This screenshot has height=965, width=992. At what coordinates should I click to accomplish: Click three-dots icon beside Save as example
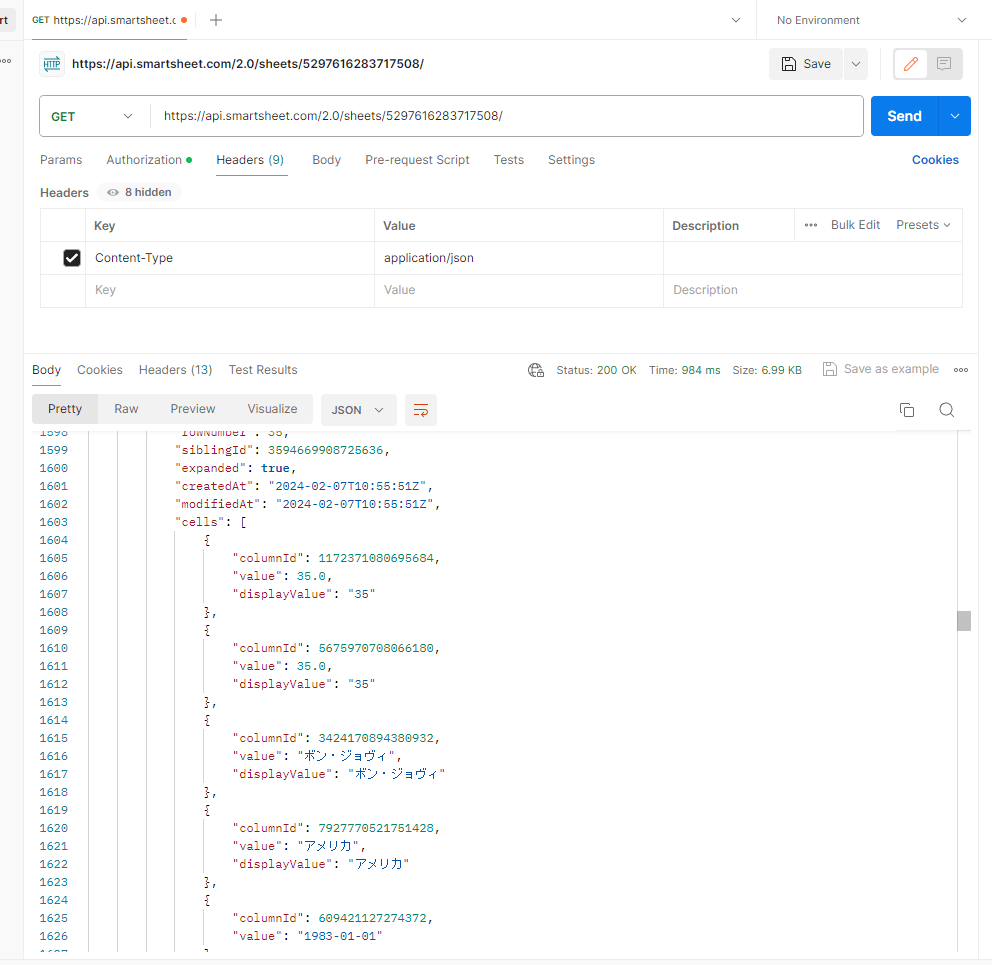[961, 370]
